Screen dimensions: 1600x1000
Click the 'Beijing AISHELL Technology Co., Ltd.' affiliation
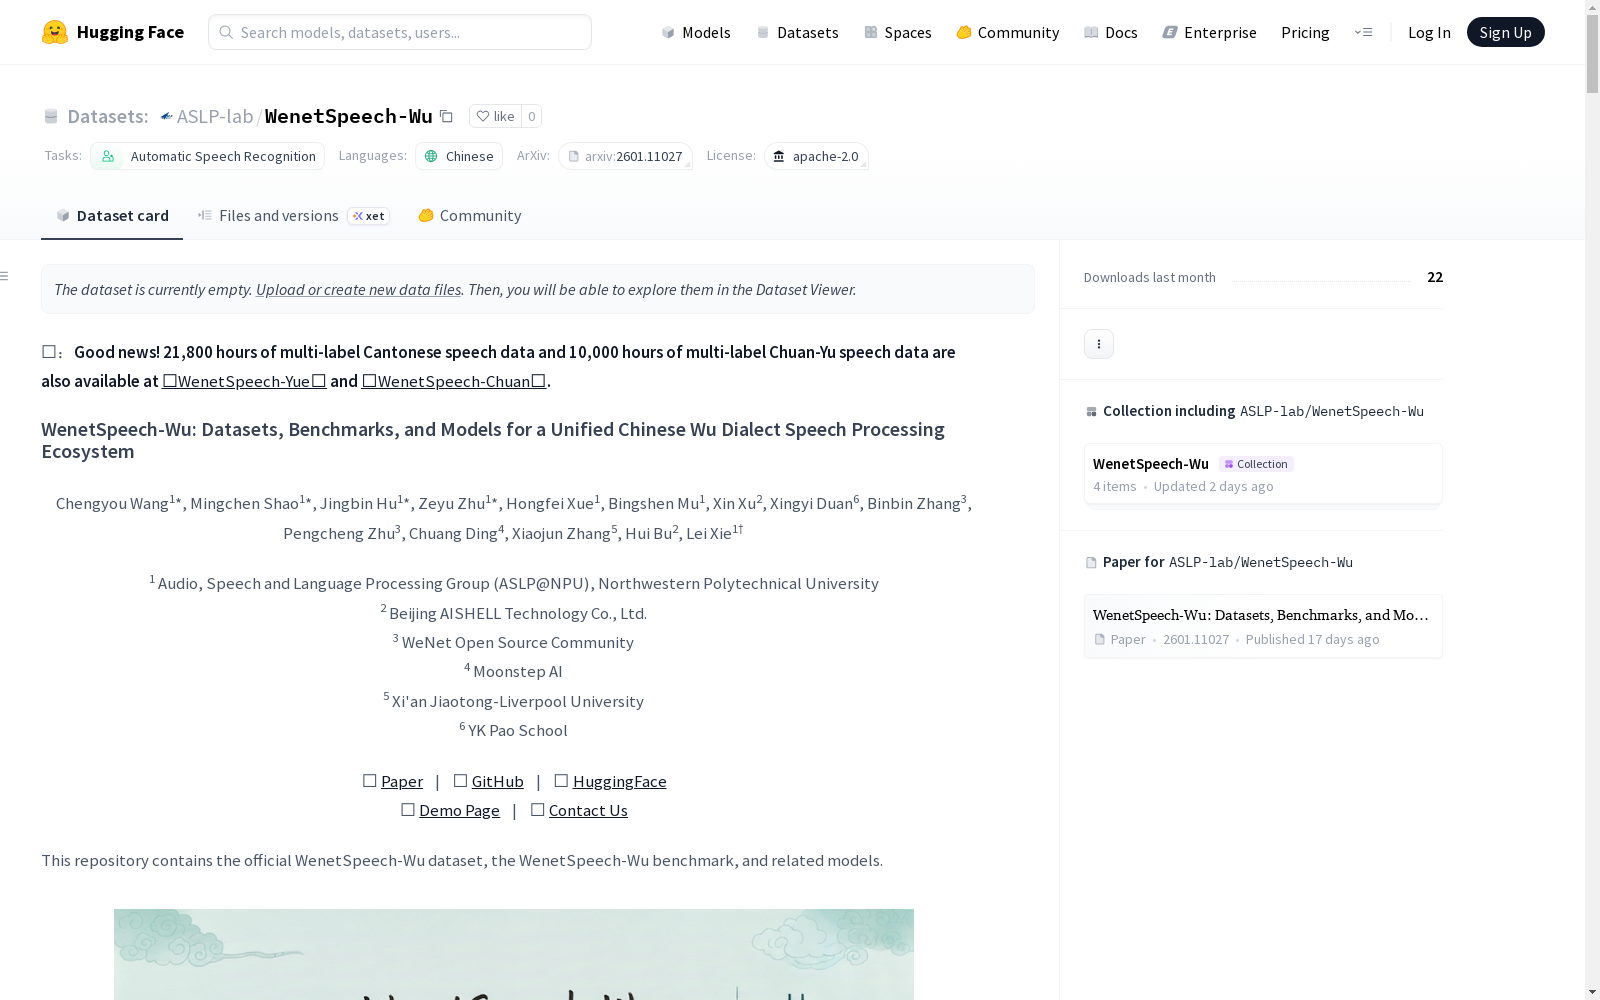(518, 613)
